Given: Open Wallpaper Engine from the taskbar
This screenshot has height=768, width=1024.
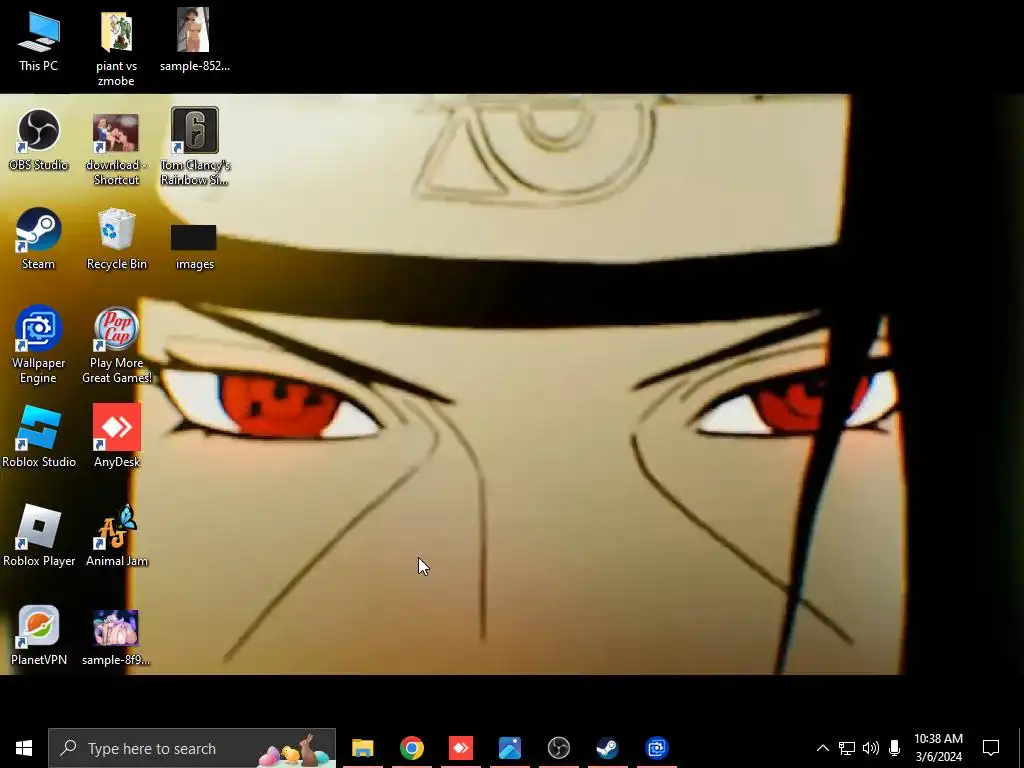Looking at the screenshot, I should (x=656, y=748).
